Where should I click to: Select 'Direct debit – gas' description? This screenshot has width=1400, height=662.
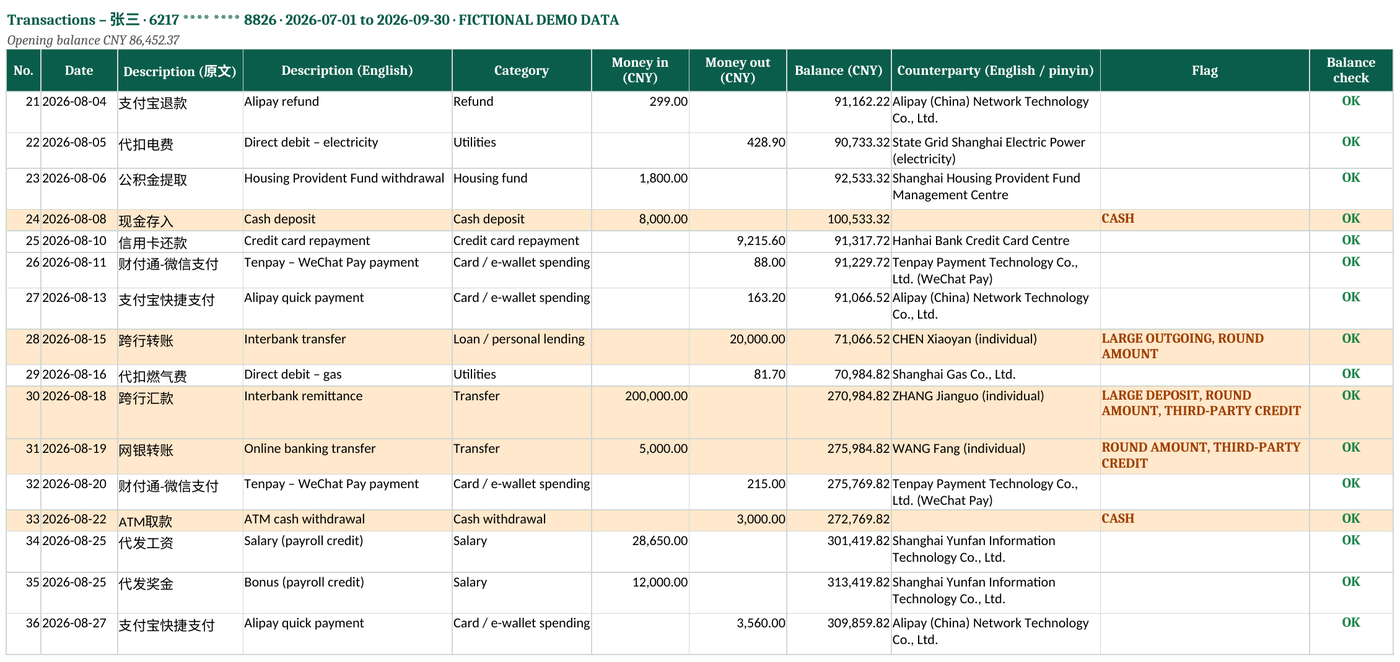pos(347,375)
